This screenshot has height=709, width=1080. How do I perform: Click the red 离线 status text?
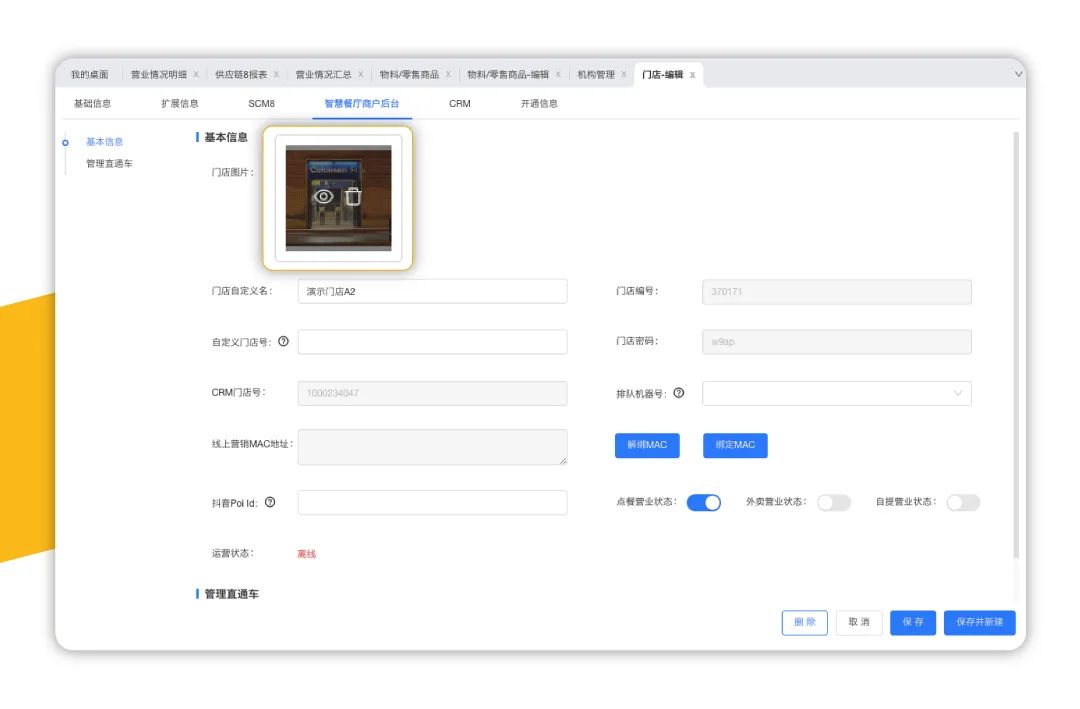pos(307,554)
